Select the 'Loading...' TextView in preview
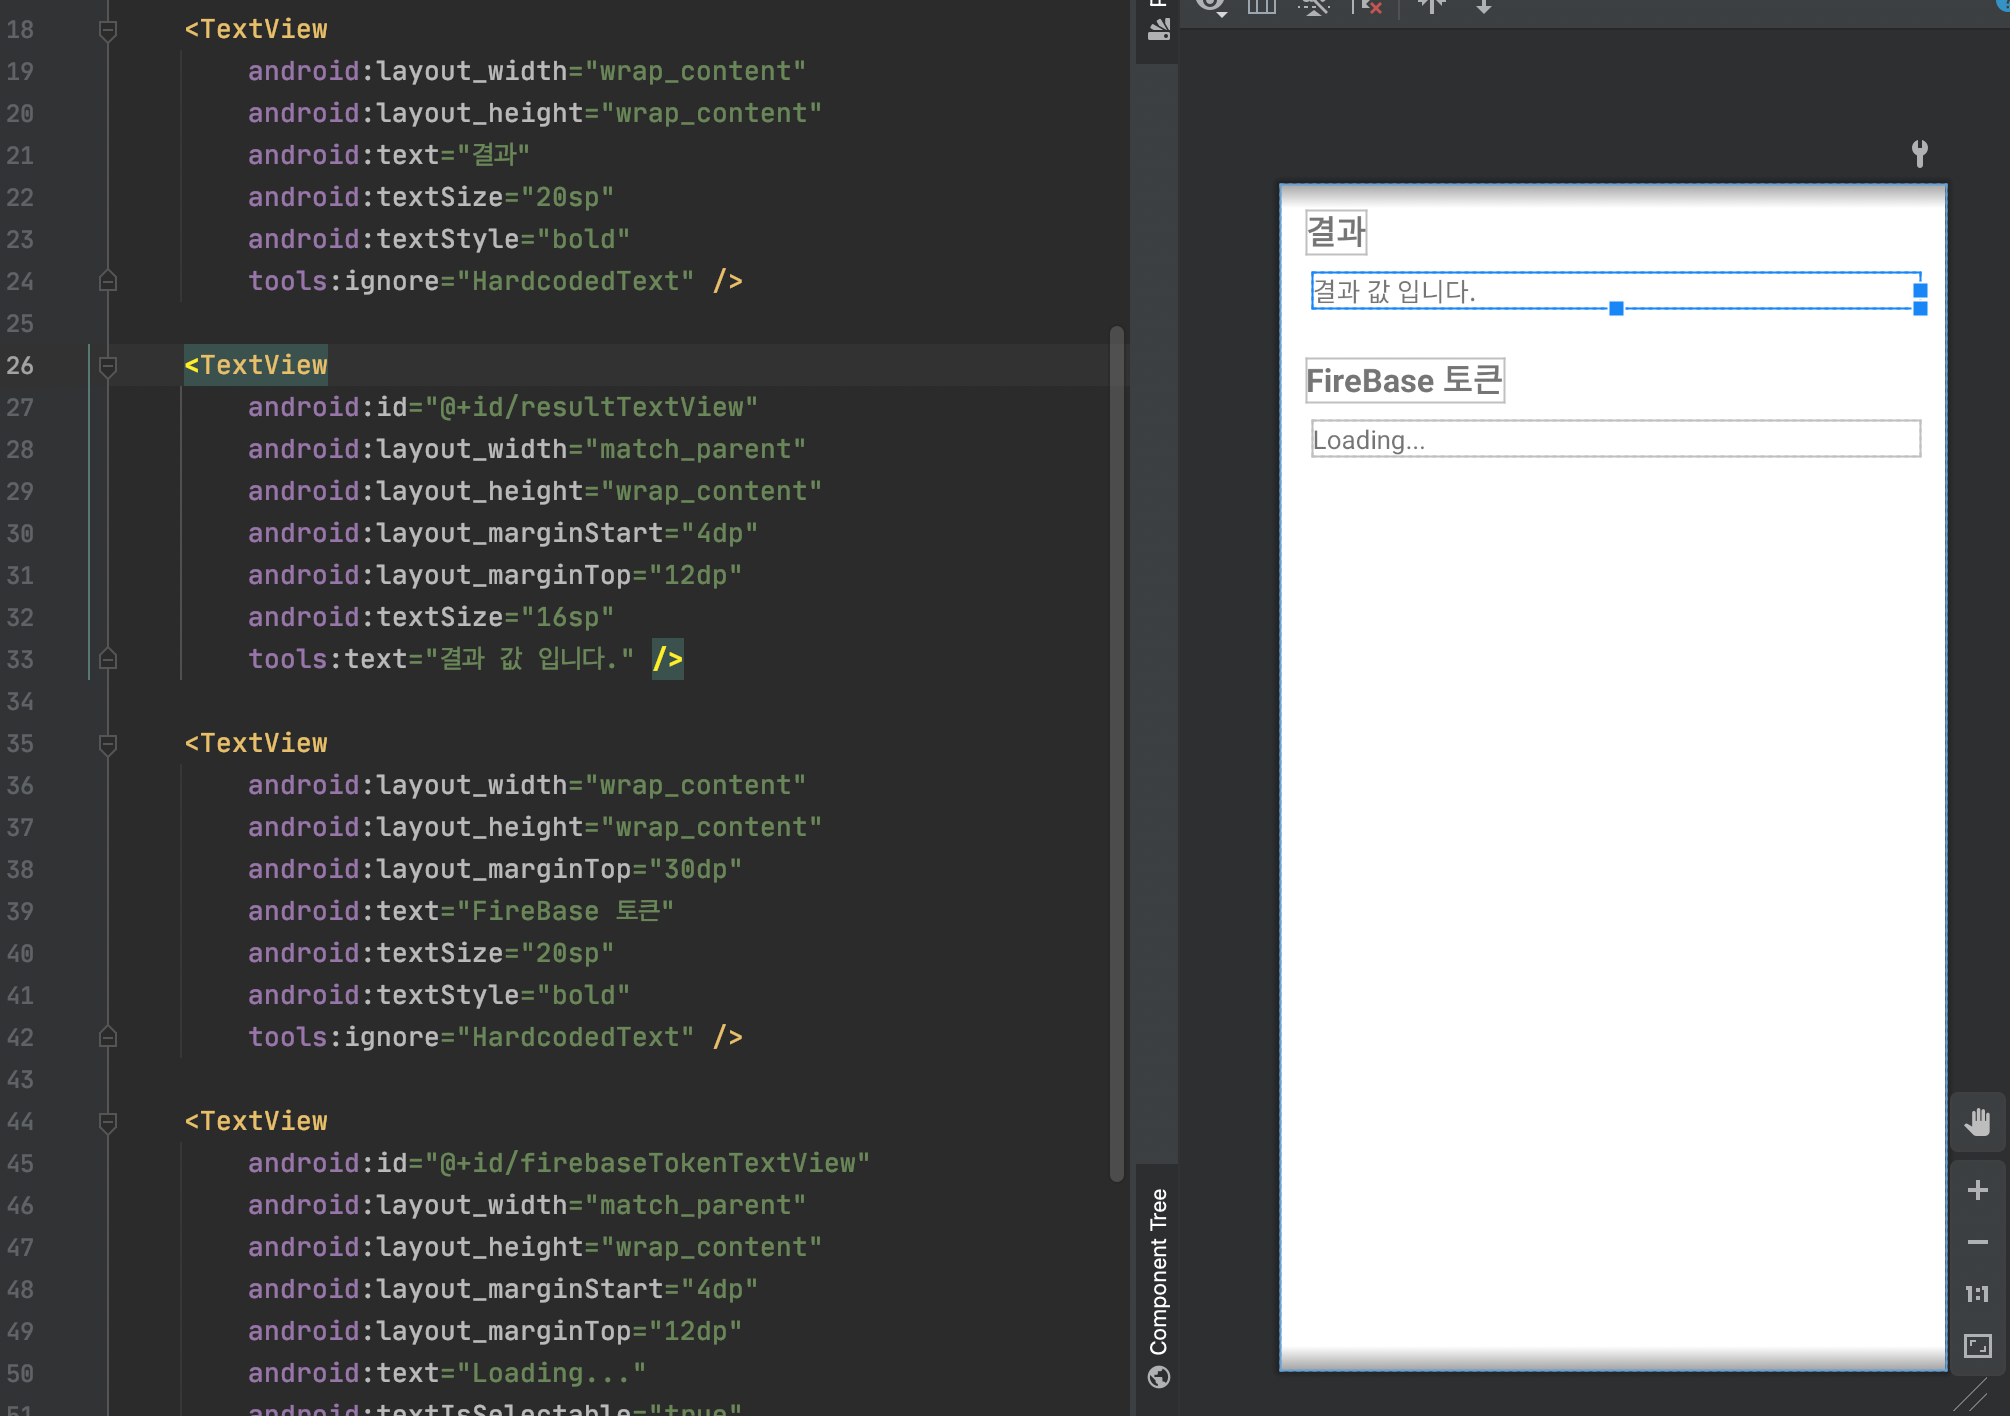 click(1615, 439)
